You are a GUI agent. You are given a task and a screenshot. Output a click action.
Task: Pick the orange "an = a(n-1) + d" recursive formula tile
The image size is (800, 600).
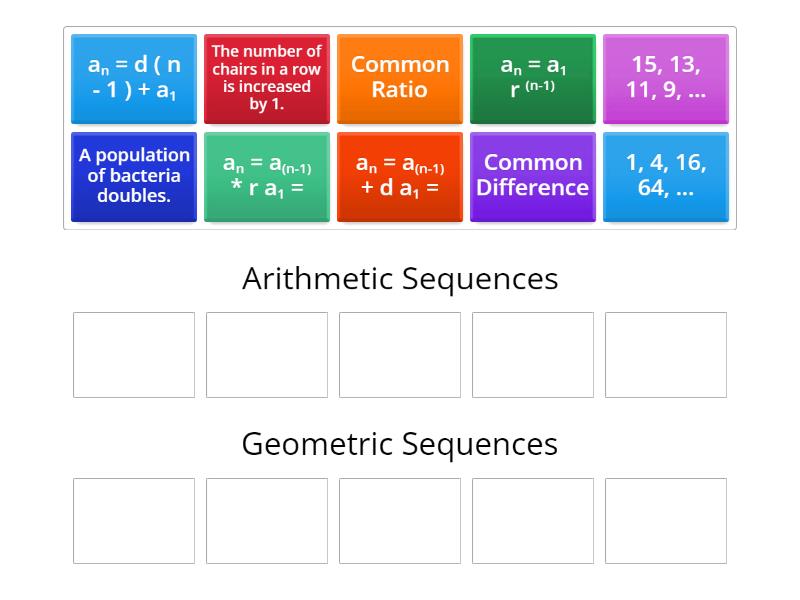click(400, 176)
